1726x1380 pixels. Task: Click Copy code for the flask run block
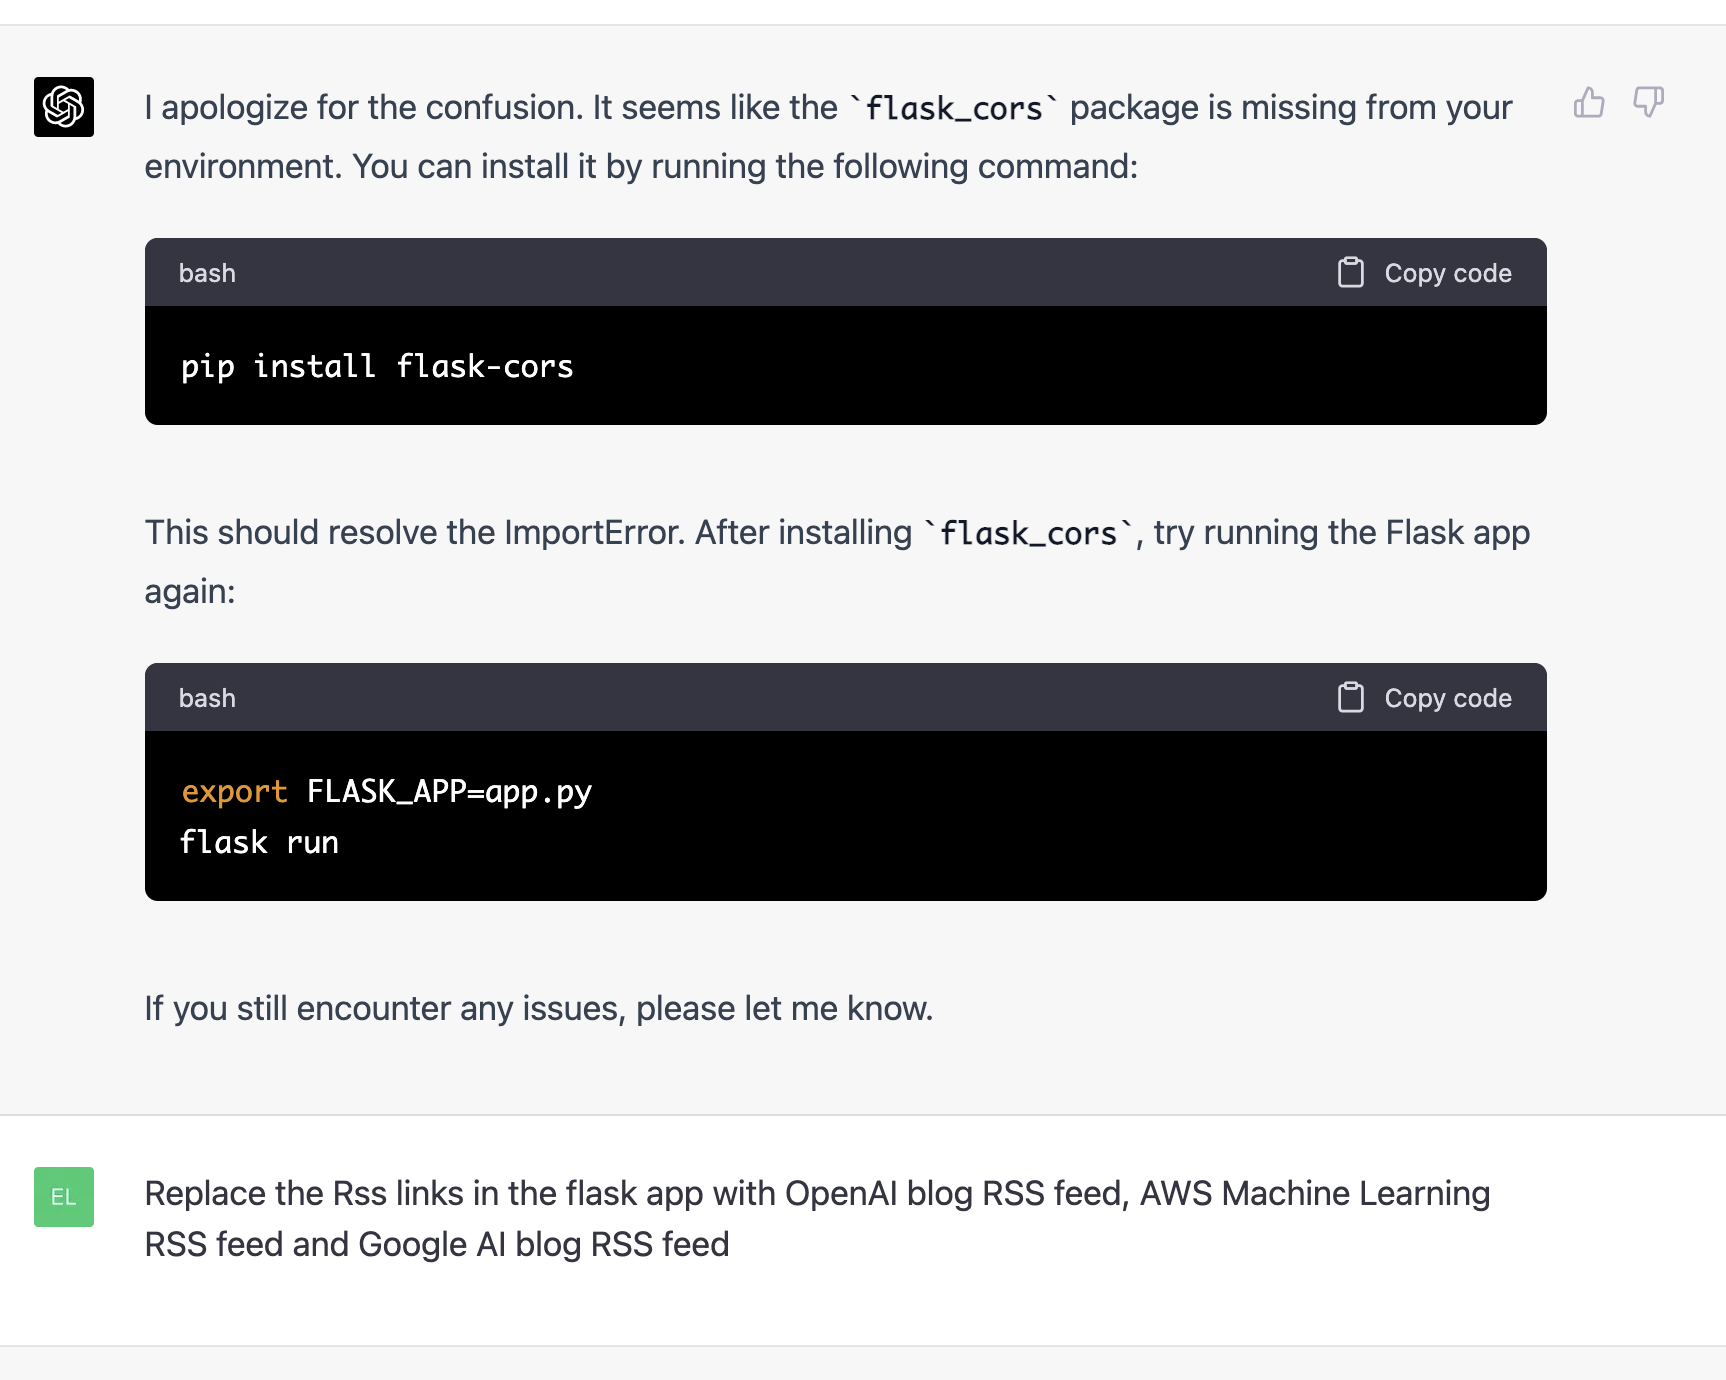1447,697
